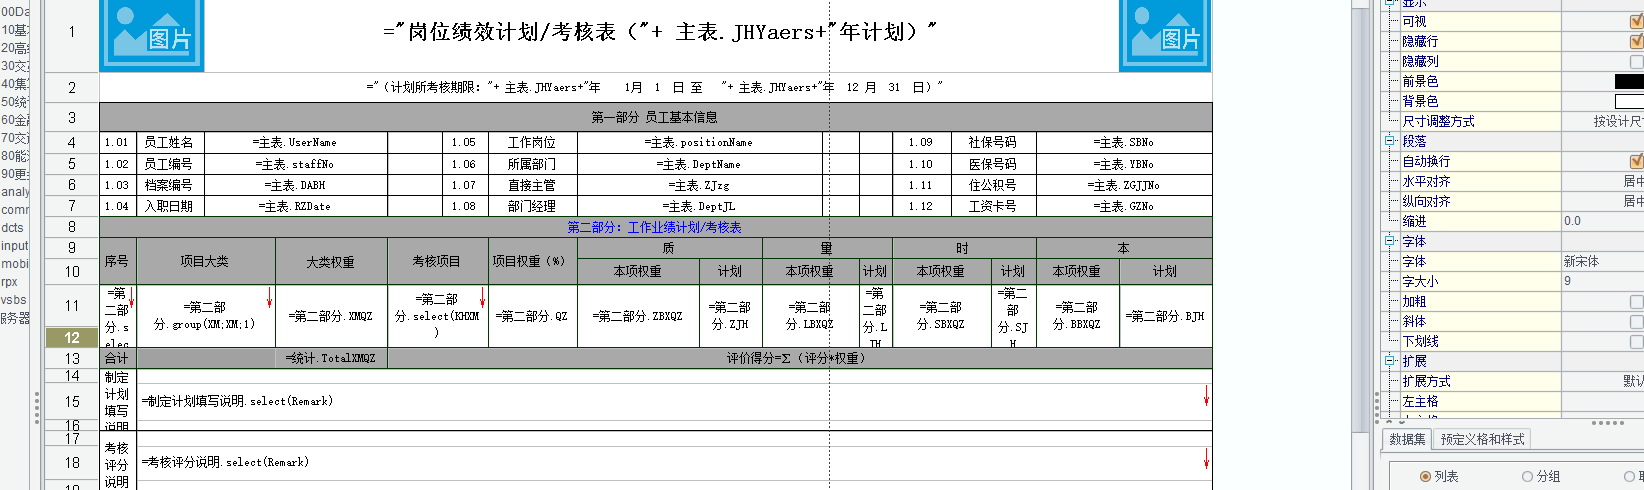Select the 第一部分 员工基本信息 header cell
The height and width of the screenshot is (490, 1644).
click(655, 117)
